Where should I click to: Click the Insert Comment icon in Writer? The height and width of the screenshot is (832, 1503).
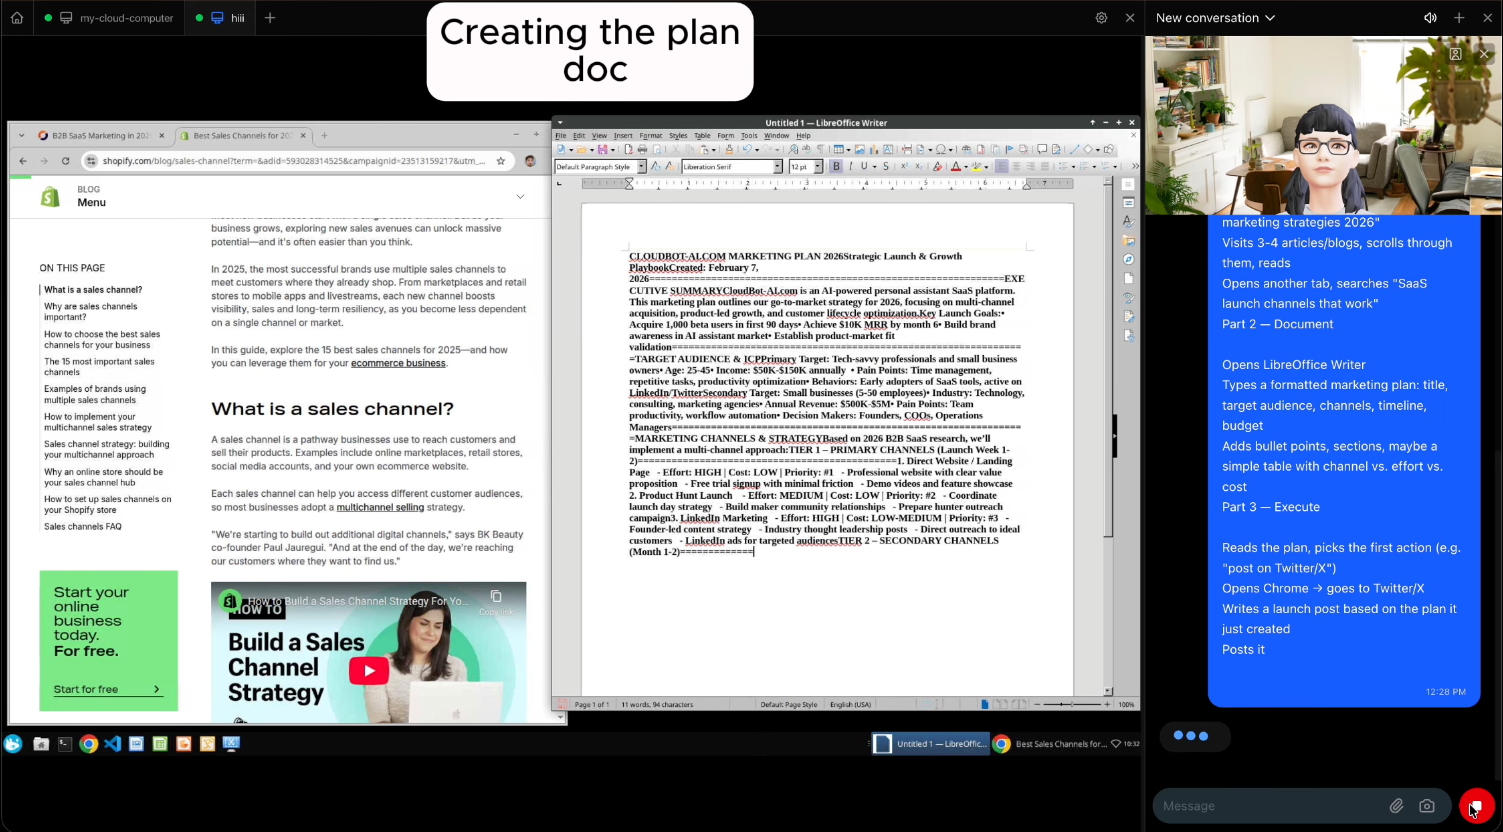[1042, 149]
